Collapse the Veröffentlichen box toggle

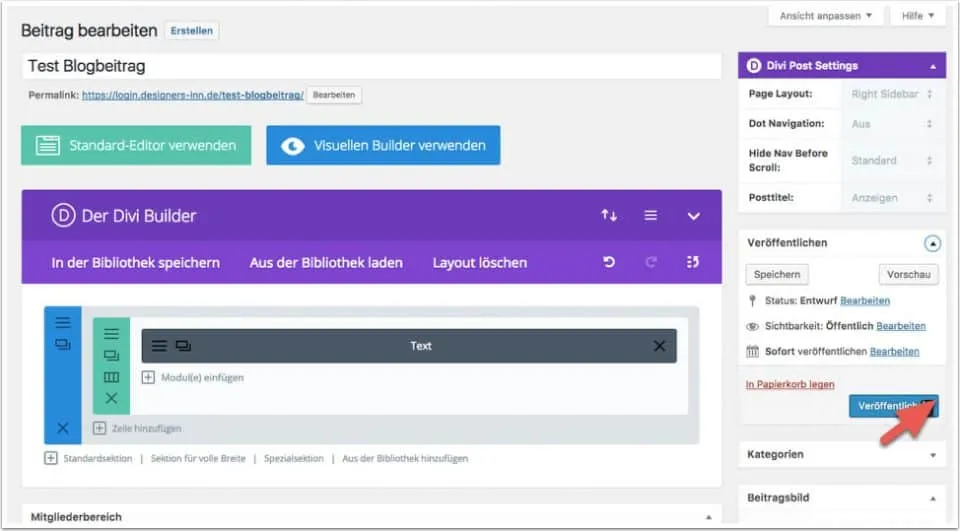(931, 243)
